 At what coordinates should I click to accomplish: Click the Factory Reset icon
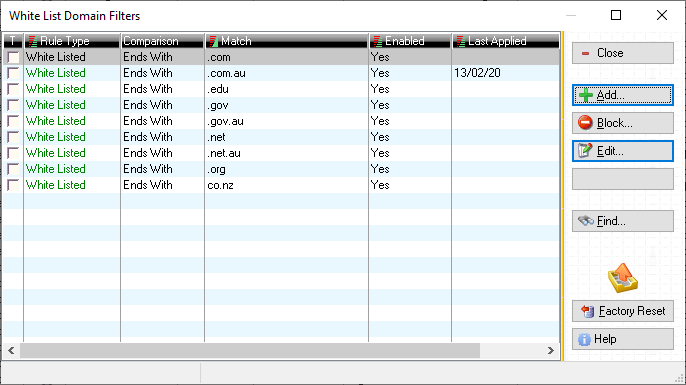[588, 311]
